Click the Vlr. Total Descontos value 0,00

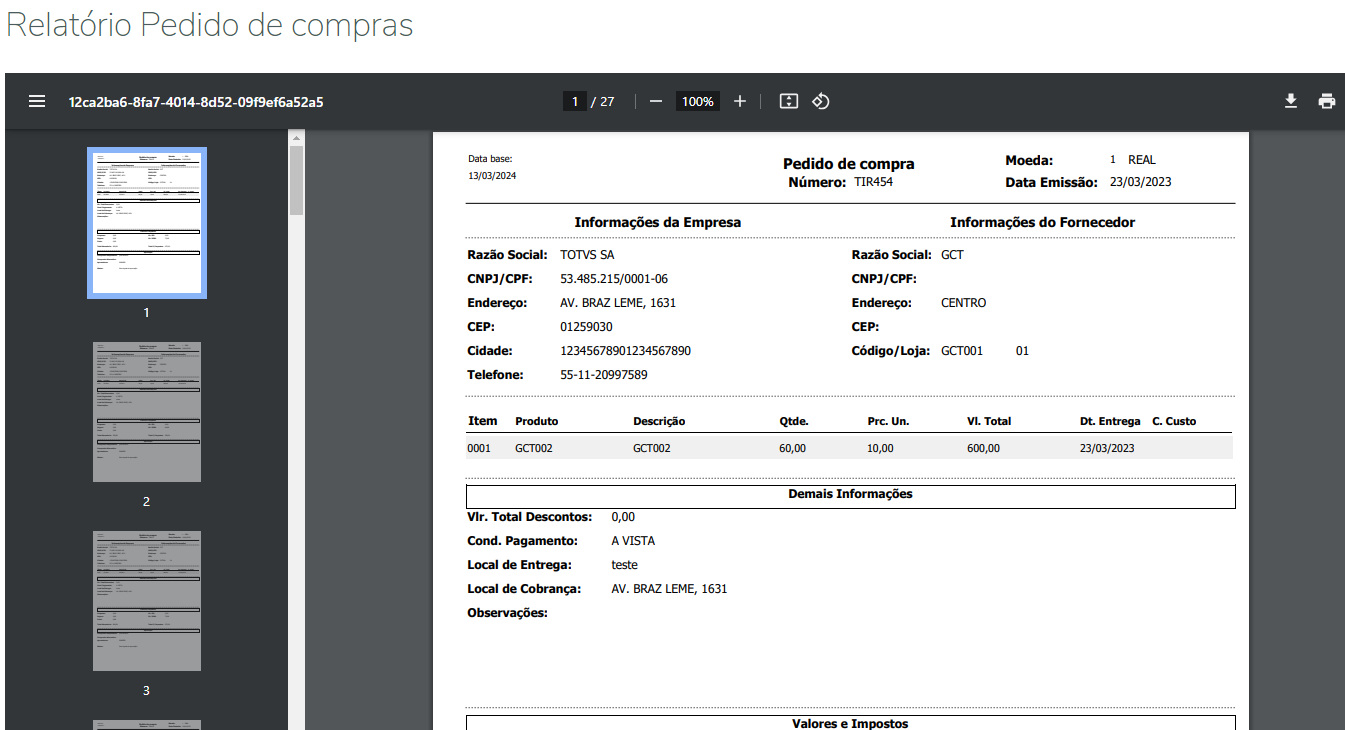tap(623, 517)
